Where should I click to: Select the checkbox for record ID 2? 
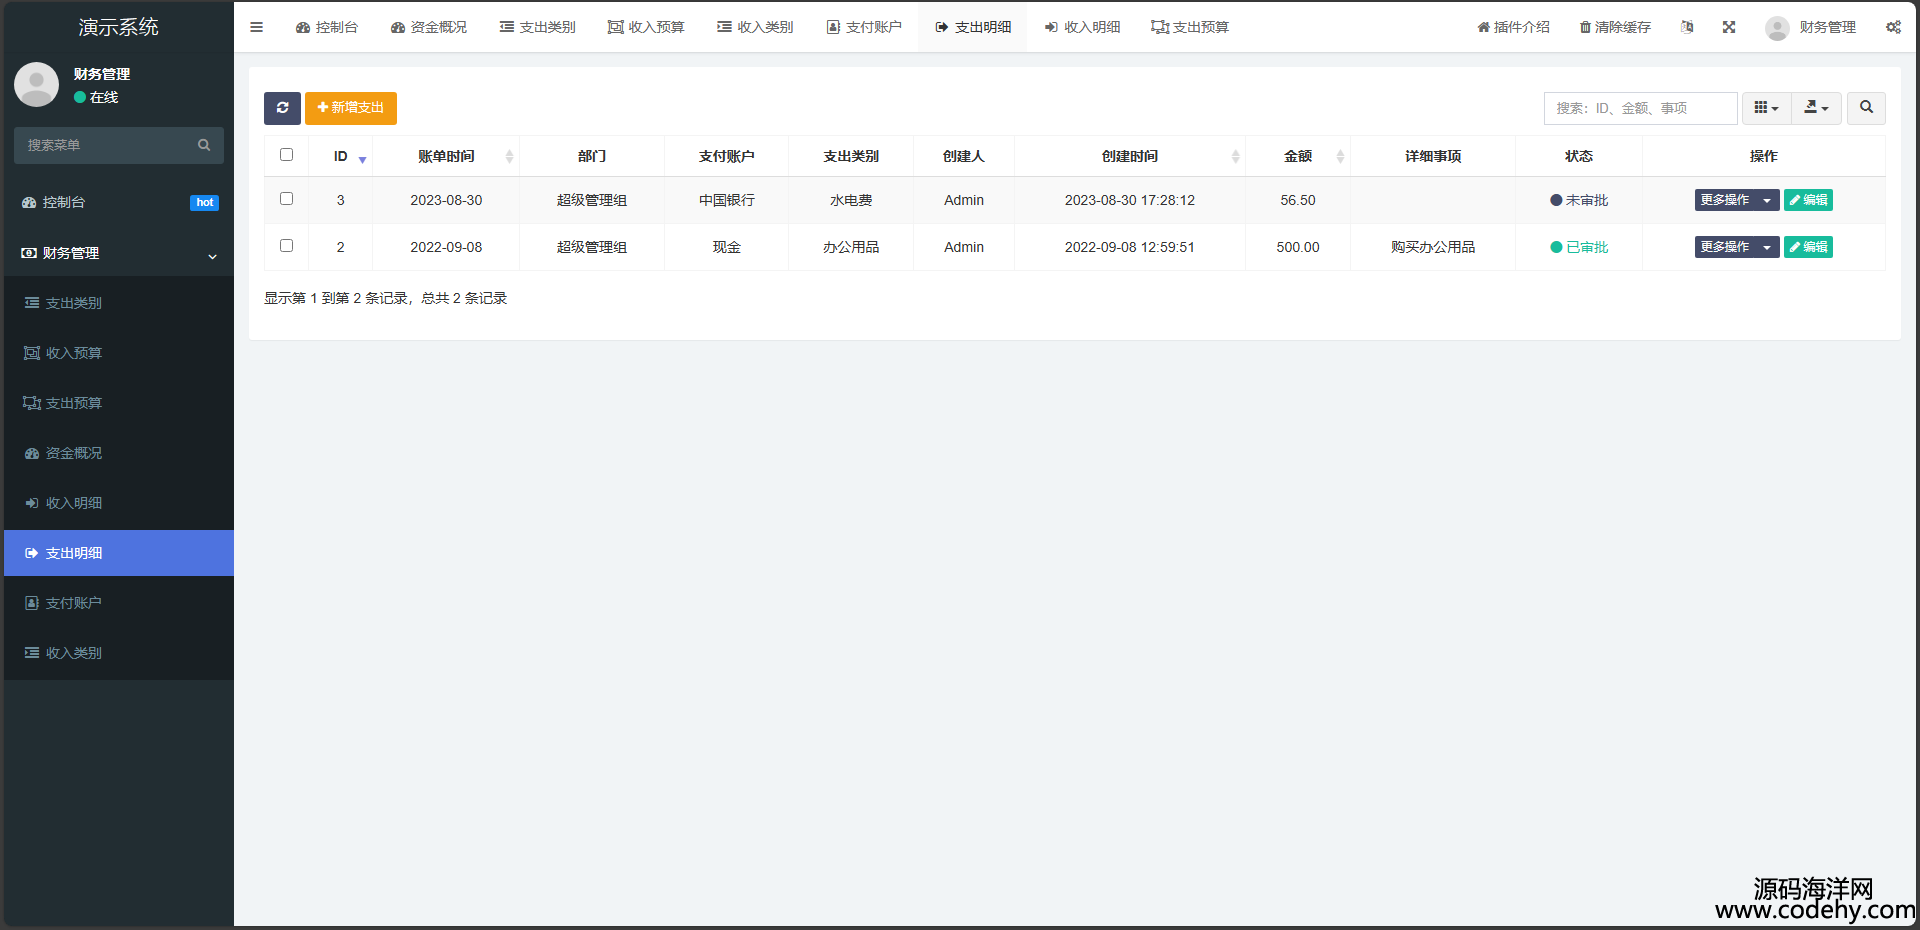(286, 246)
